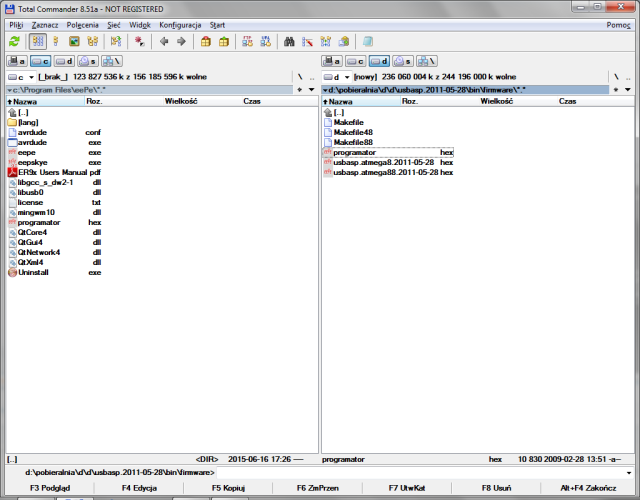This screenshot has width=640, height=500.
Task: Click the notepad icon in toolbar
Action: point(367,41)
